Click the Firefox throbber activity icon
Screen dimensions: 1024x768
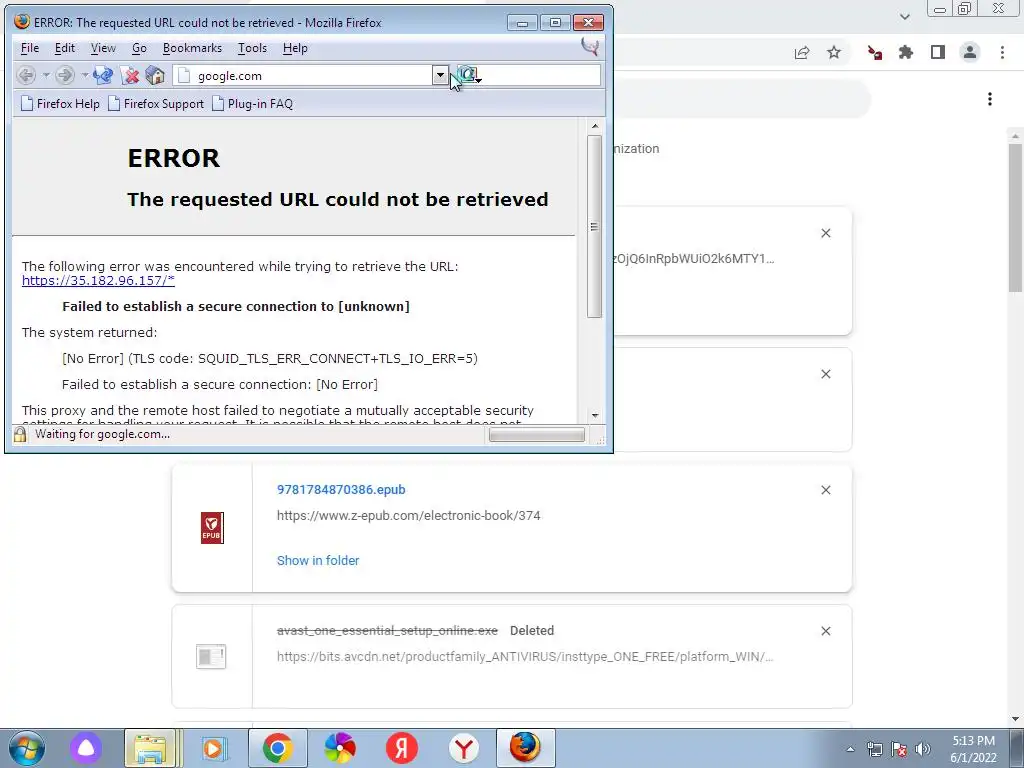[x=590, y=47]
